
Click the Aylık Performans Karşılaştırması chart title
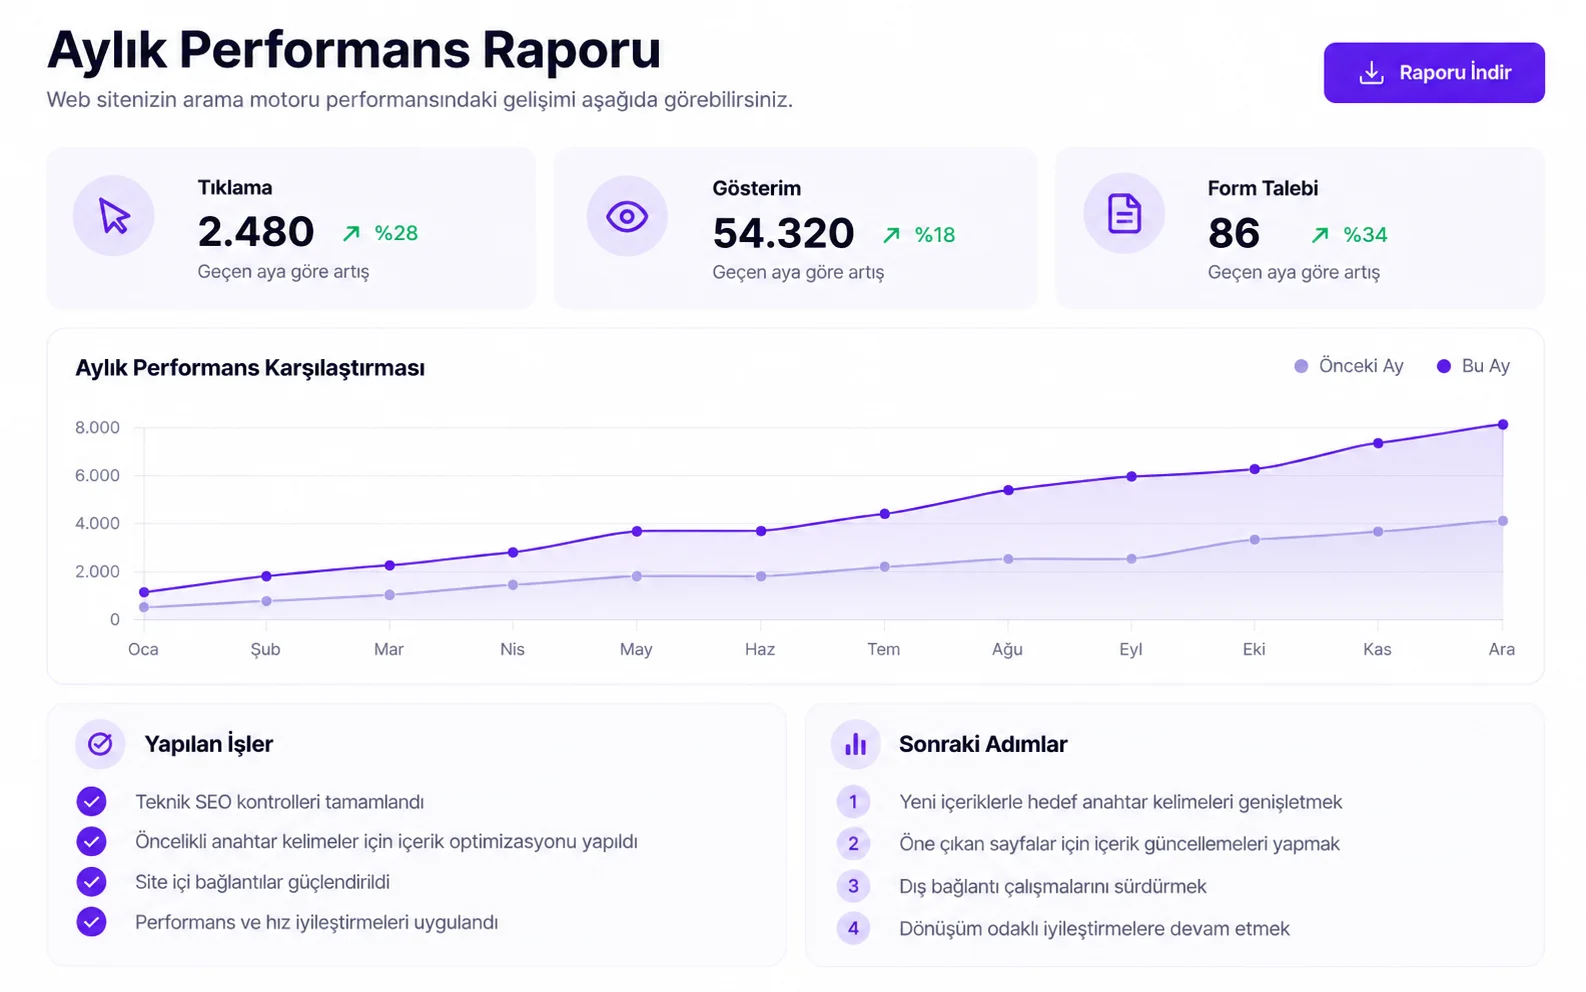pos(250,368)
